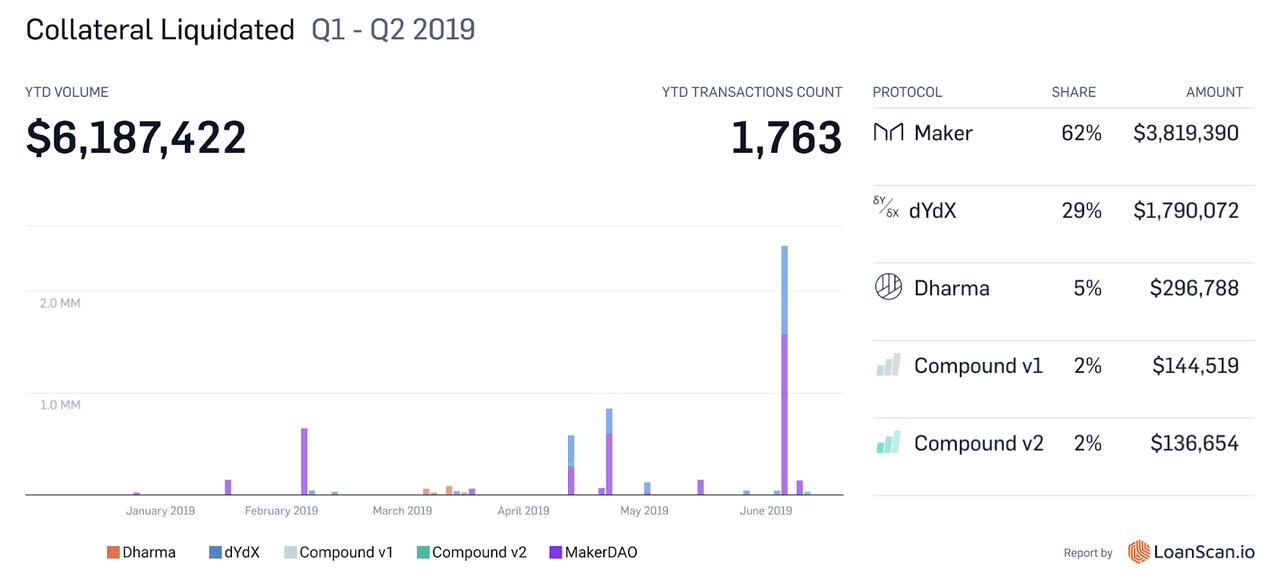Image resolution: width=1280 pixels, height=579 pixels.
Task: Click the 5% share value
Action: click(1087, 288)
